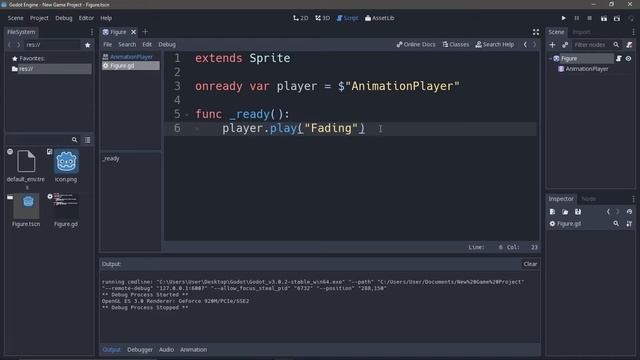This screenshot has height=360, width=640.
Task: Toggle Figure node visibility eye
Action: pyautogui.click(x=628, y=59)
